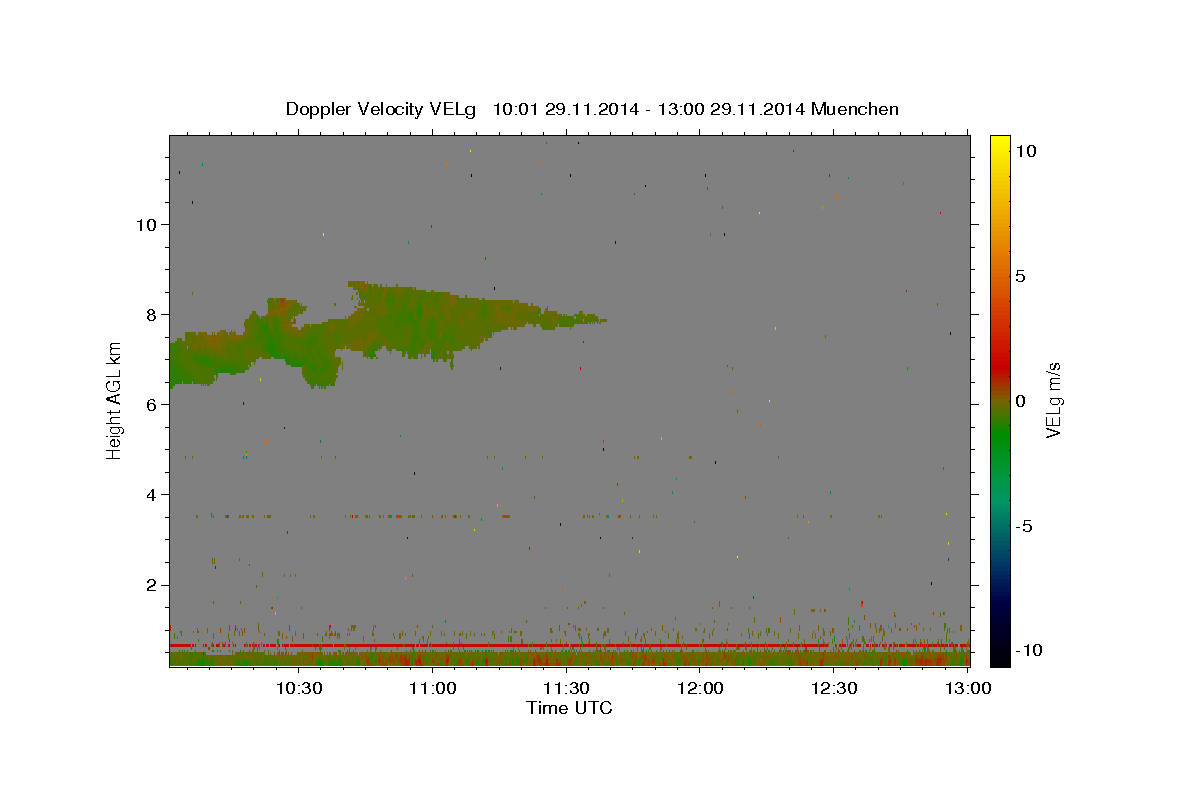Viewport: 1200px width, 800px height.
Task: Click the 'Time UTC' axis label
Action: coord(569,708)
